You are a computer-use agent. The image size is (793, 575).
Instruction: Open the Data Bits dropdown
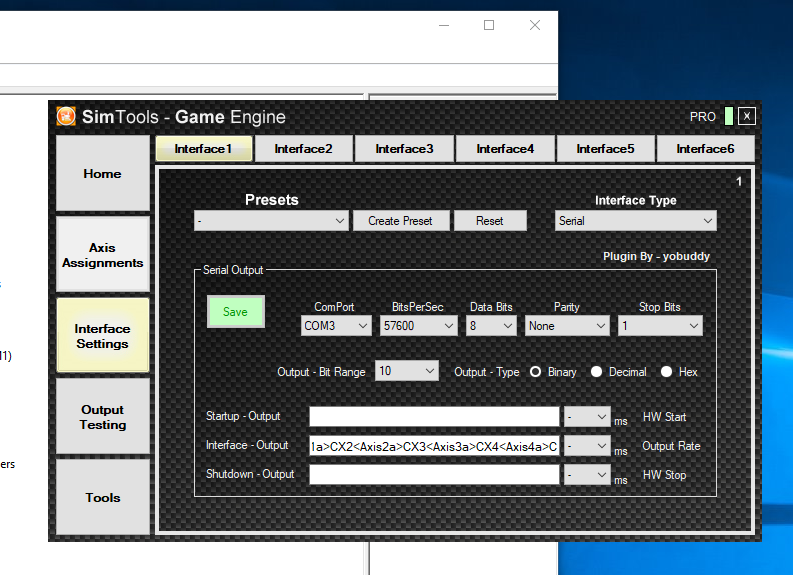point(491,326)
